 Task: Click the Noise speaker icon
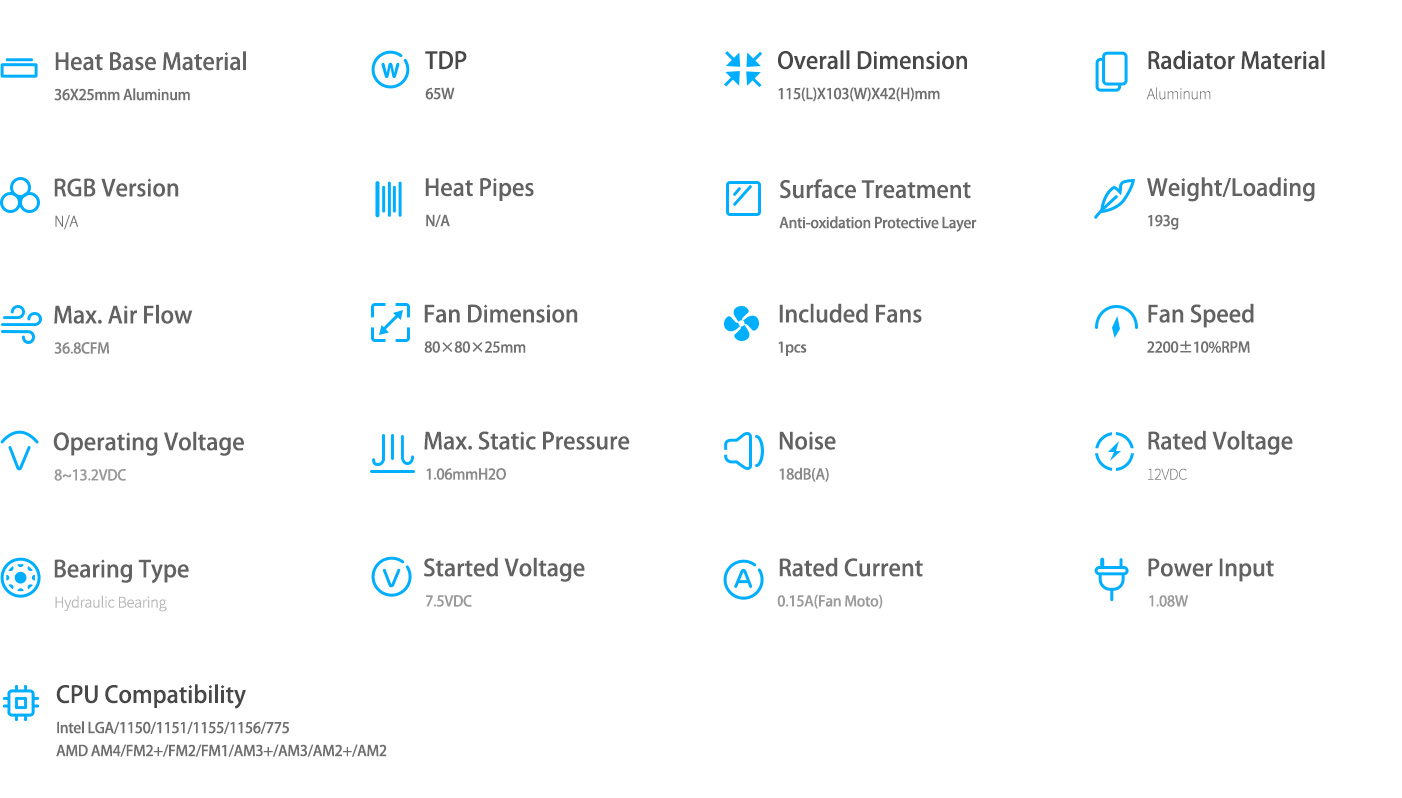click(x=743, y=451)
